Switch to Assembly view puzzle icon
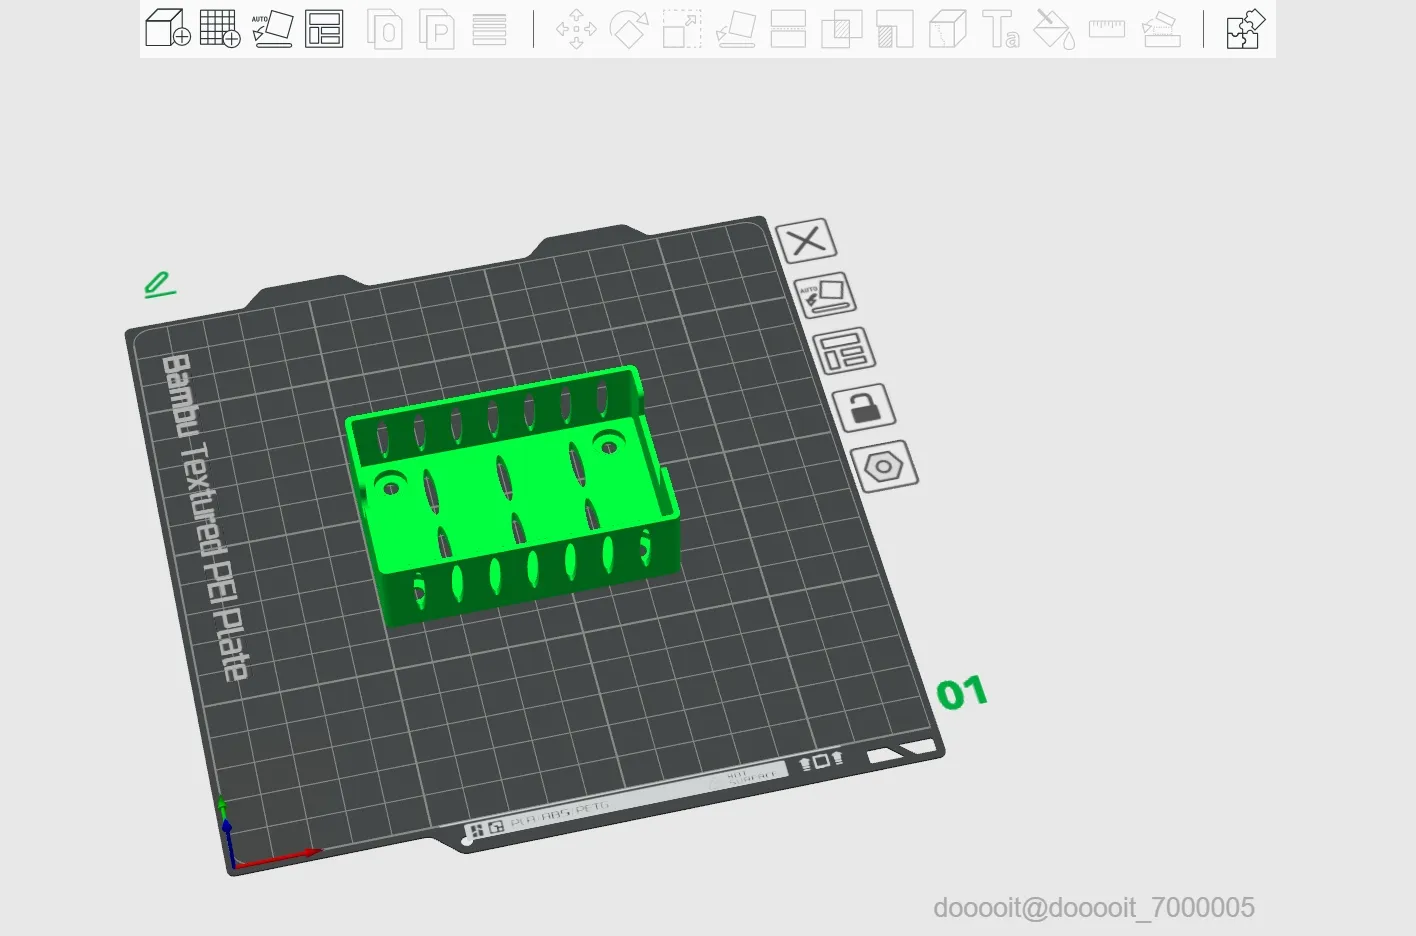The width and height of the screenshot is (1416, 936). [x=1246, y=29]
